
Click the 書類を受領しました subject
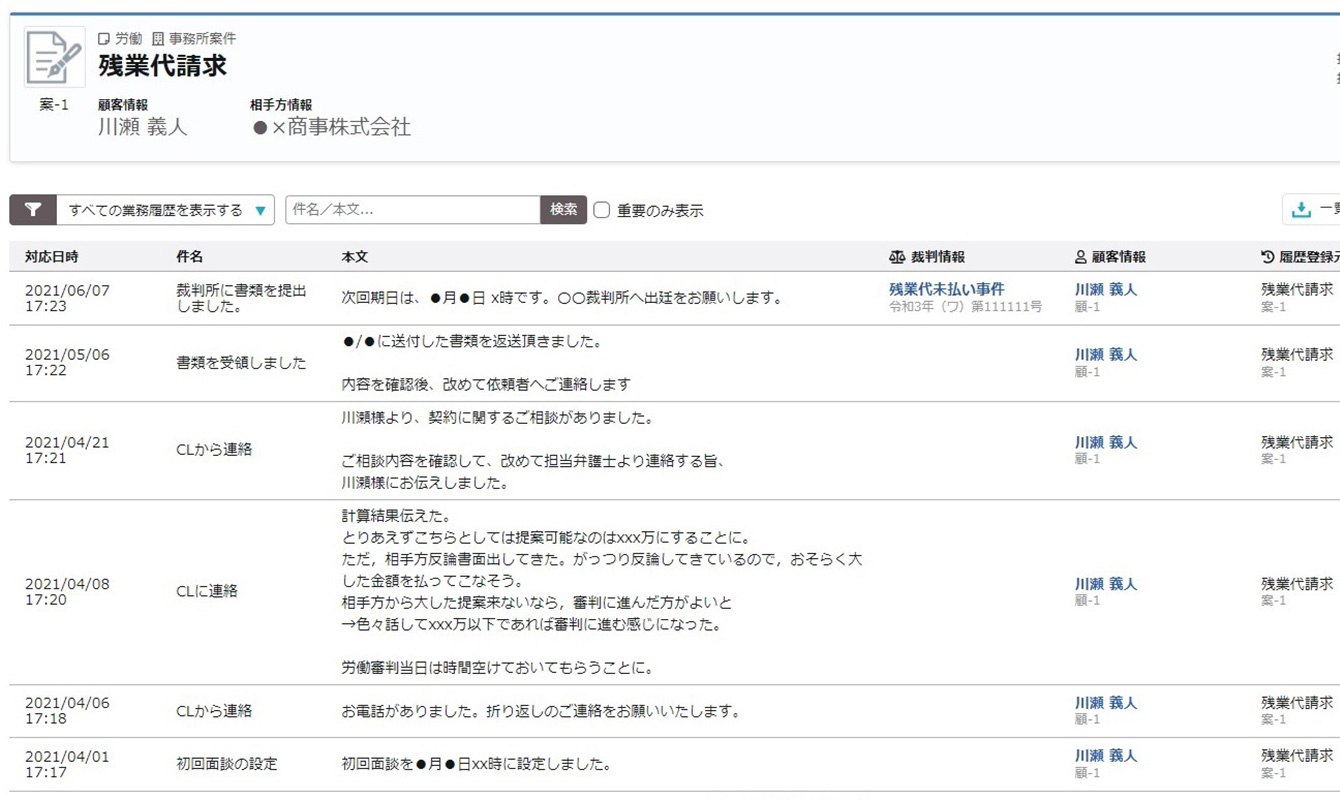tap(241, 363)
